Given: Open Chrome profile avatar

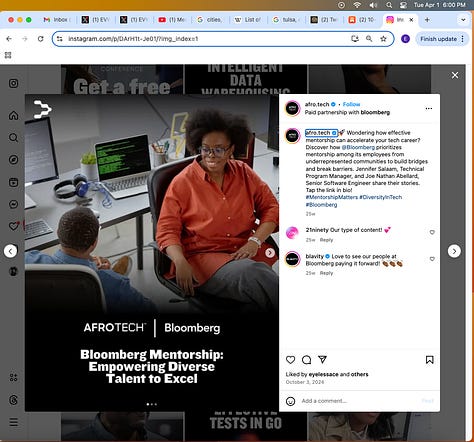Looking at the screenshot, I should coord(405,39).
